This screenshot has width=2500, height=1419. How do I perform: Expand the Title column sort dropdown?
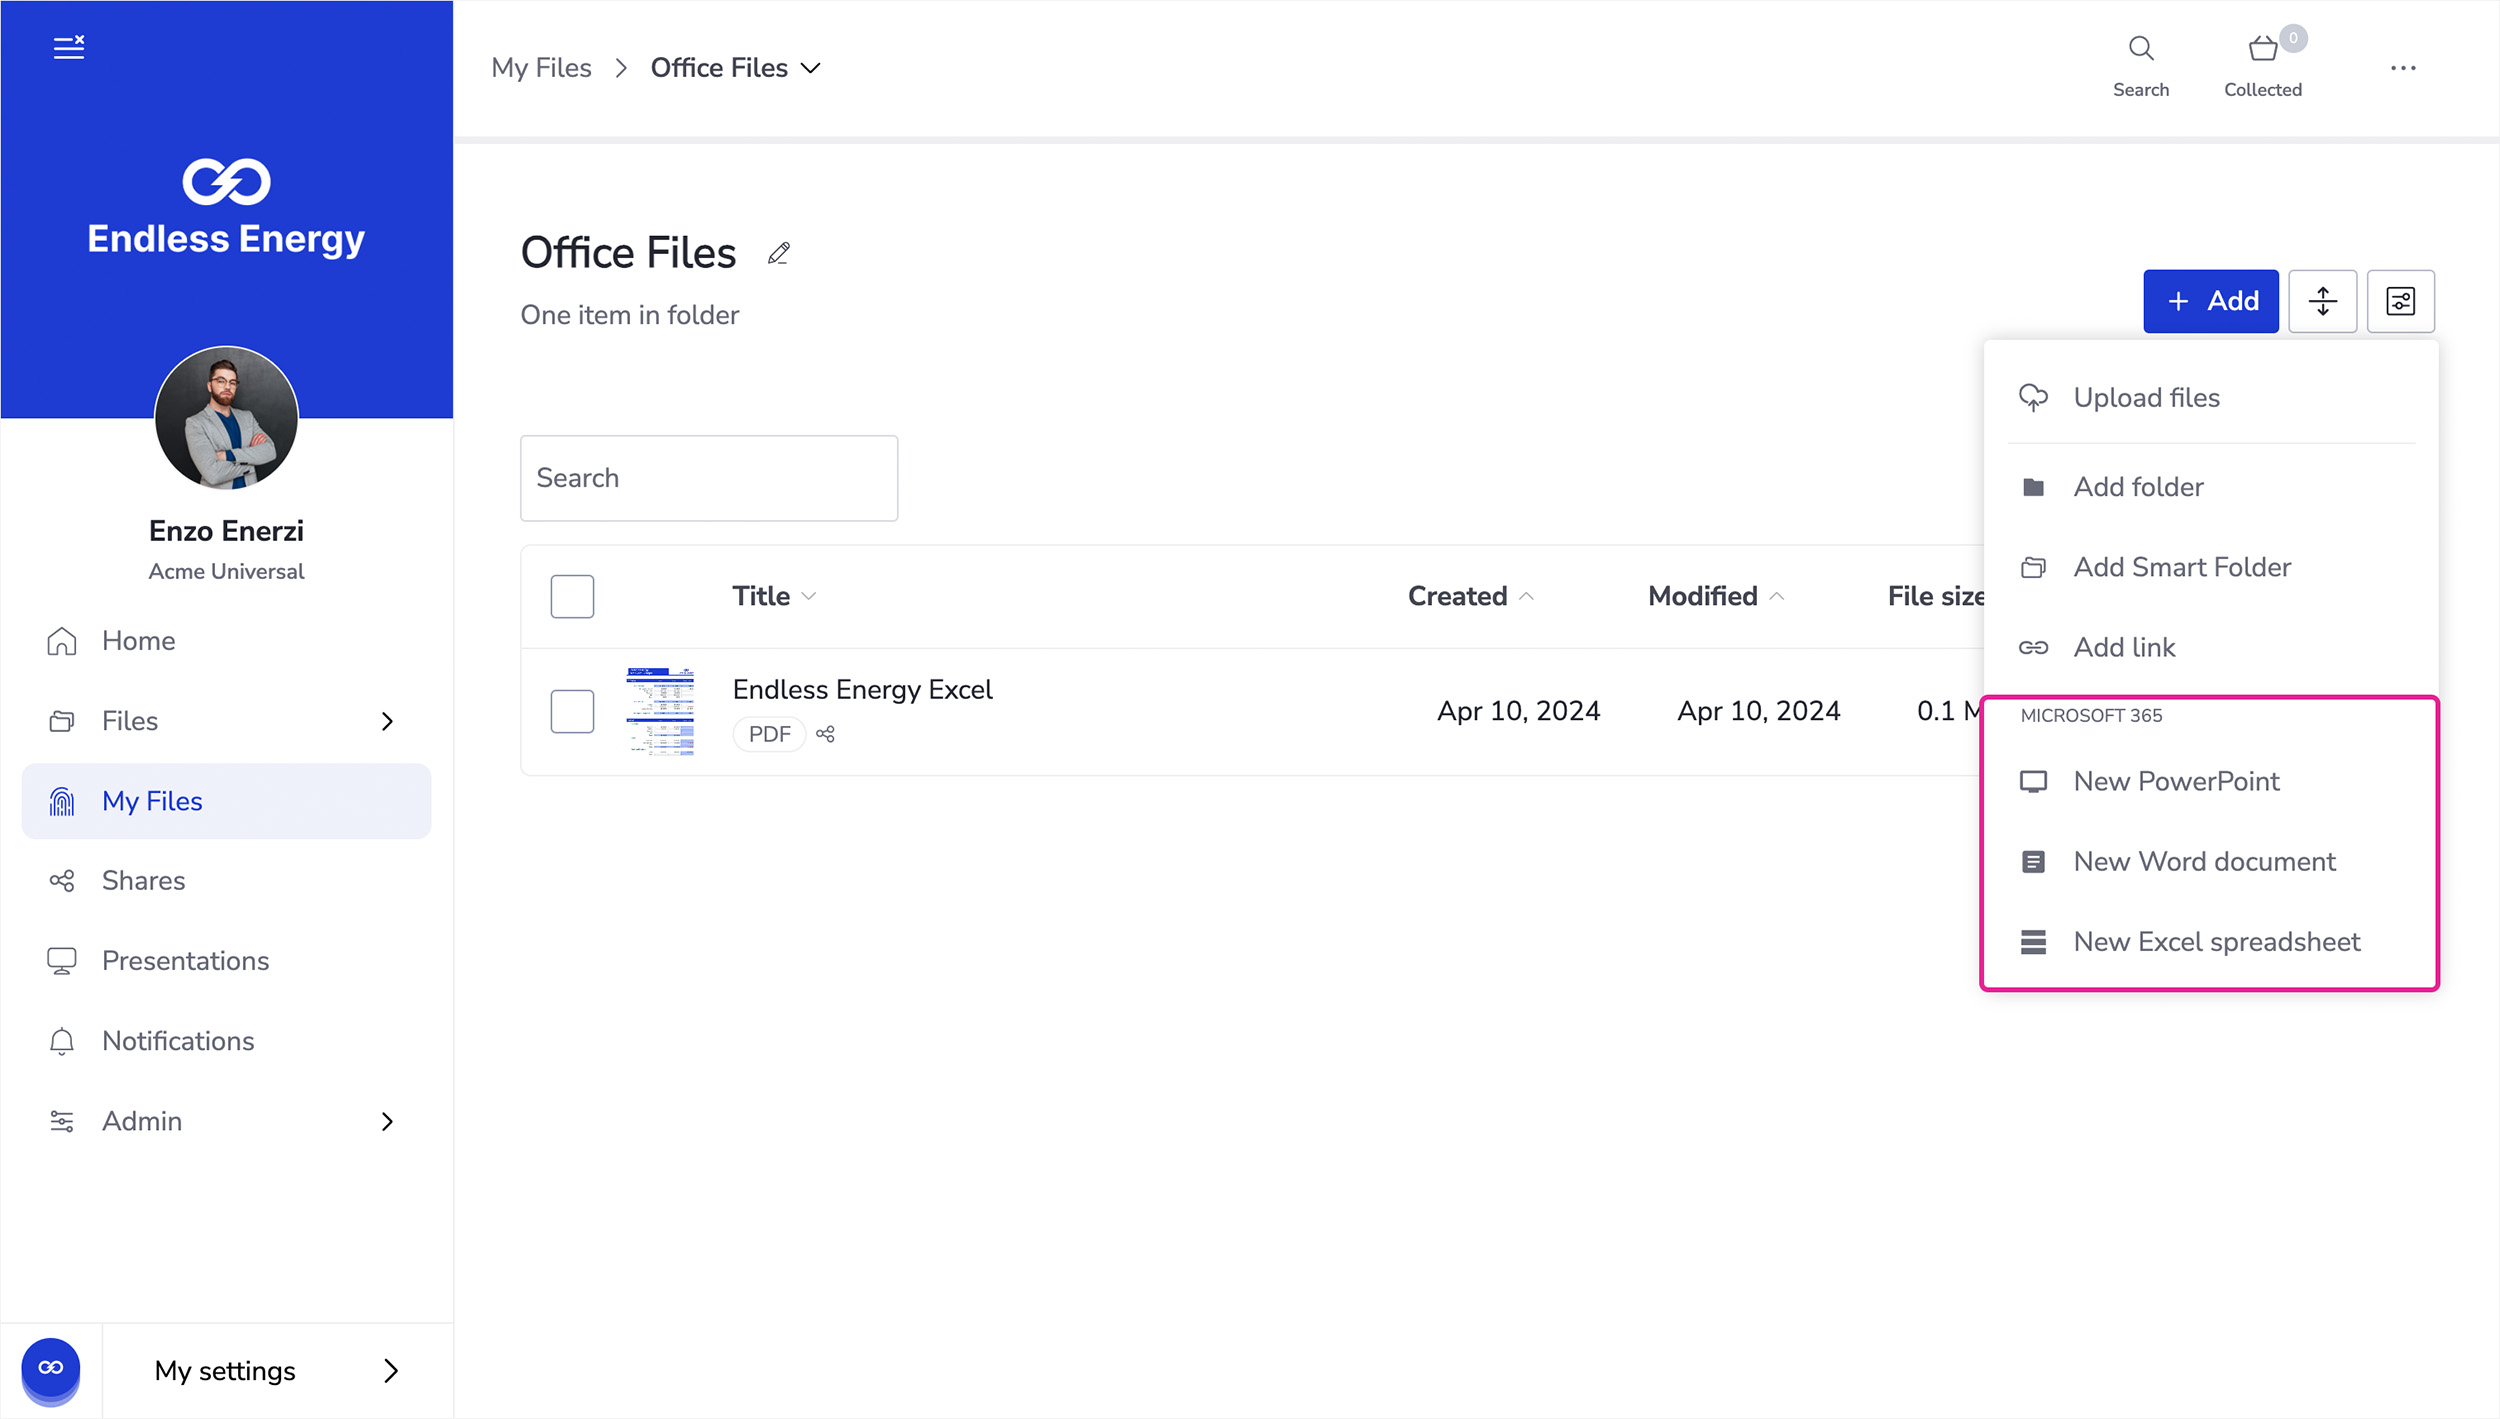click(x=808, y=595)
